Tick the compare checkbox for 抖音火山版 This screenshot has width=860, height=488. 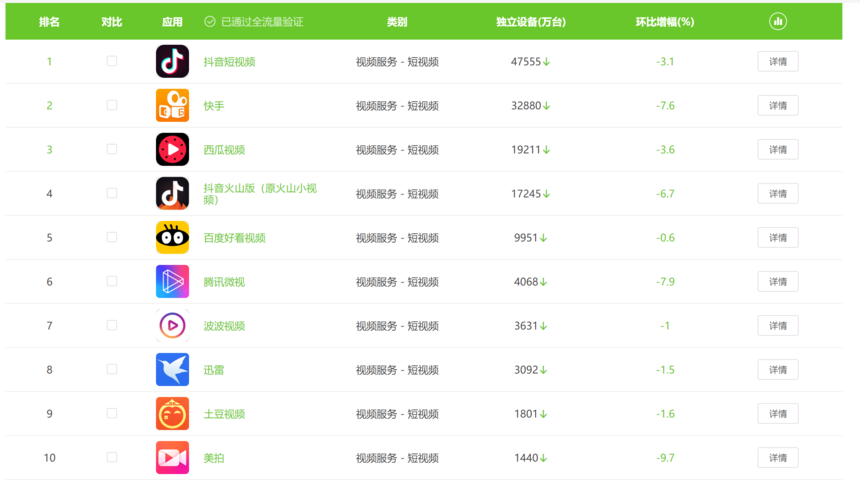[112, 193]
